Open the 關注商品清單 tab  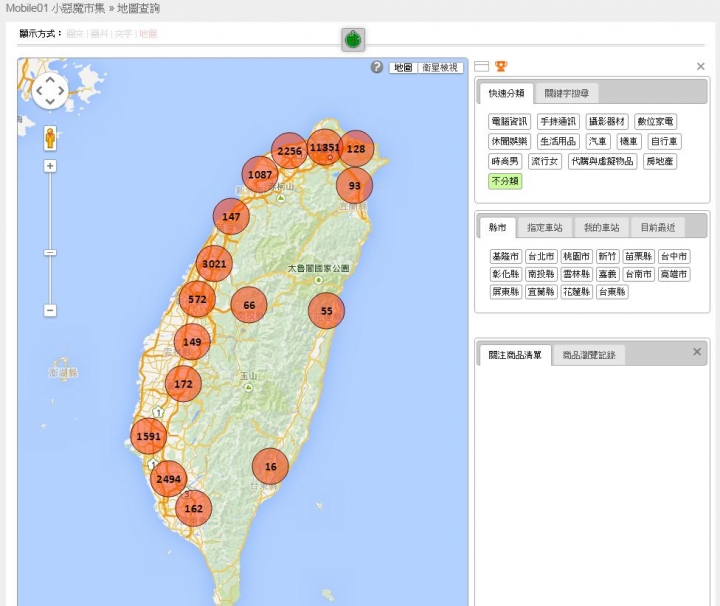coord(515,355)
